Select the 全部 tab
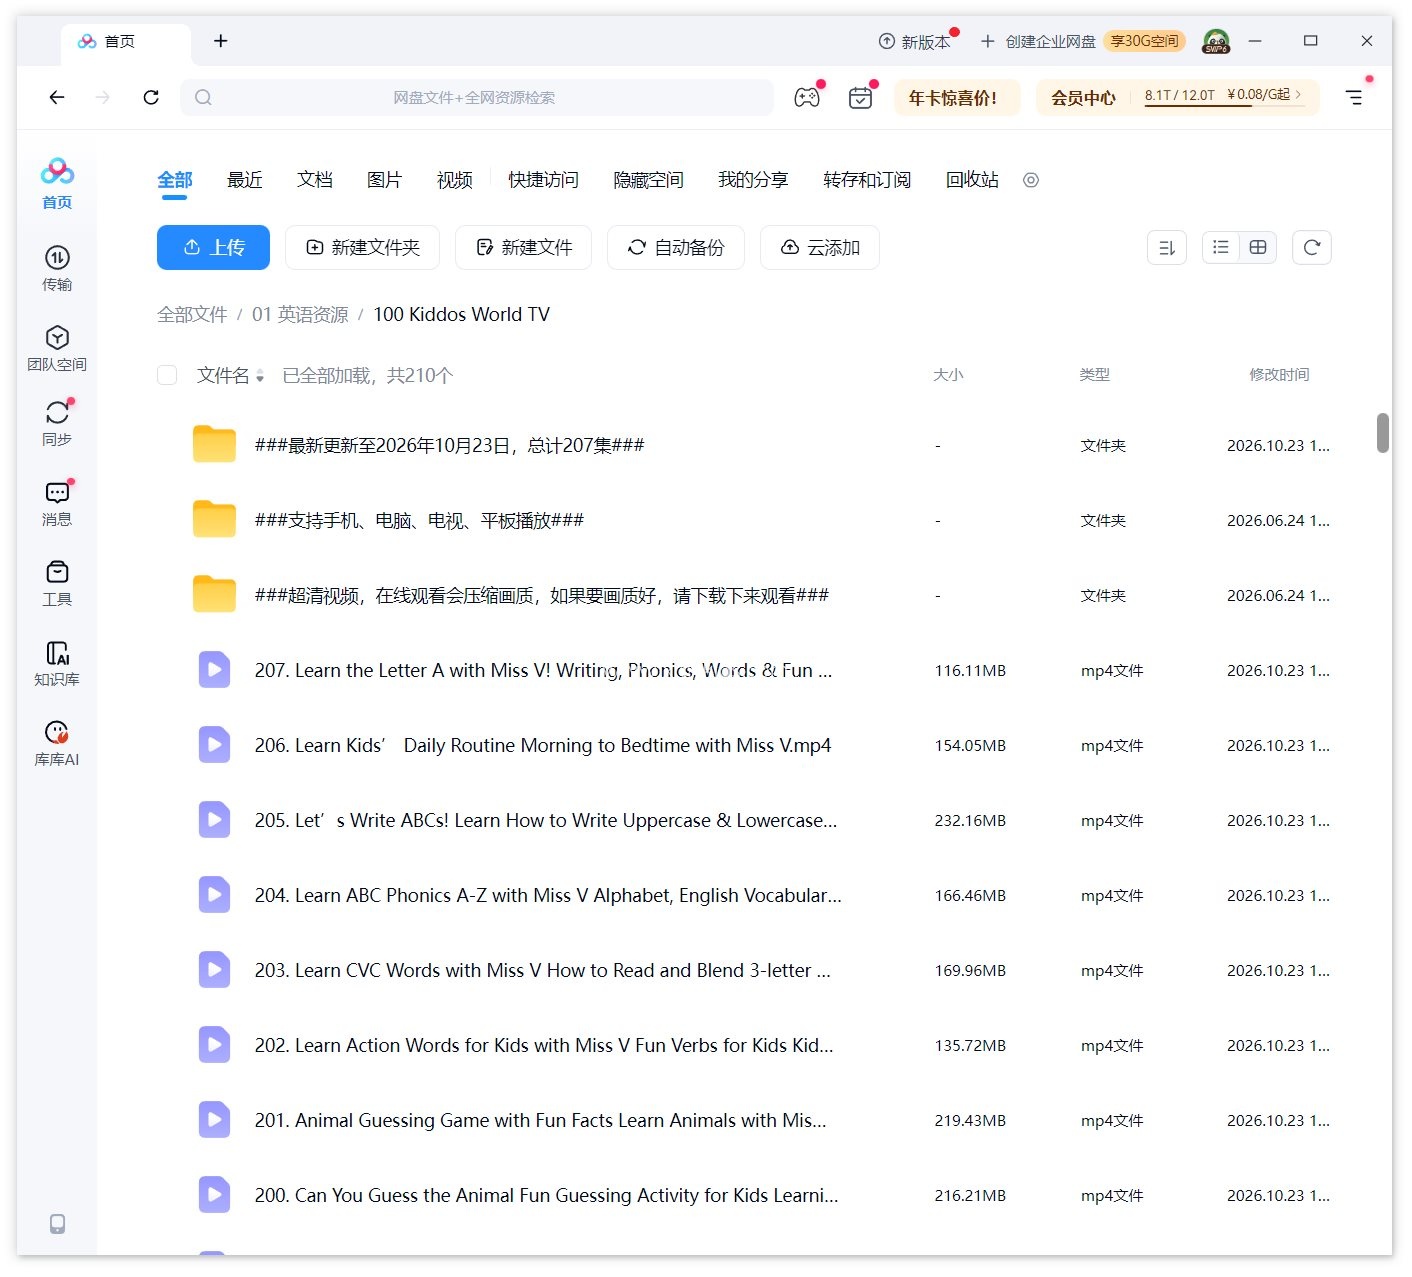Screen dimensions: 1412x1277 [x=175, y=180]
